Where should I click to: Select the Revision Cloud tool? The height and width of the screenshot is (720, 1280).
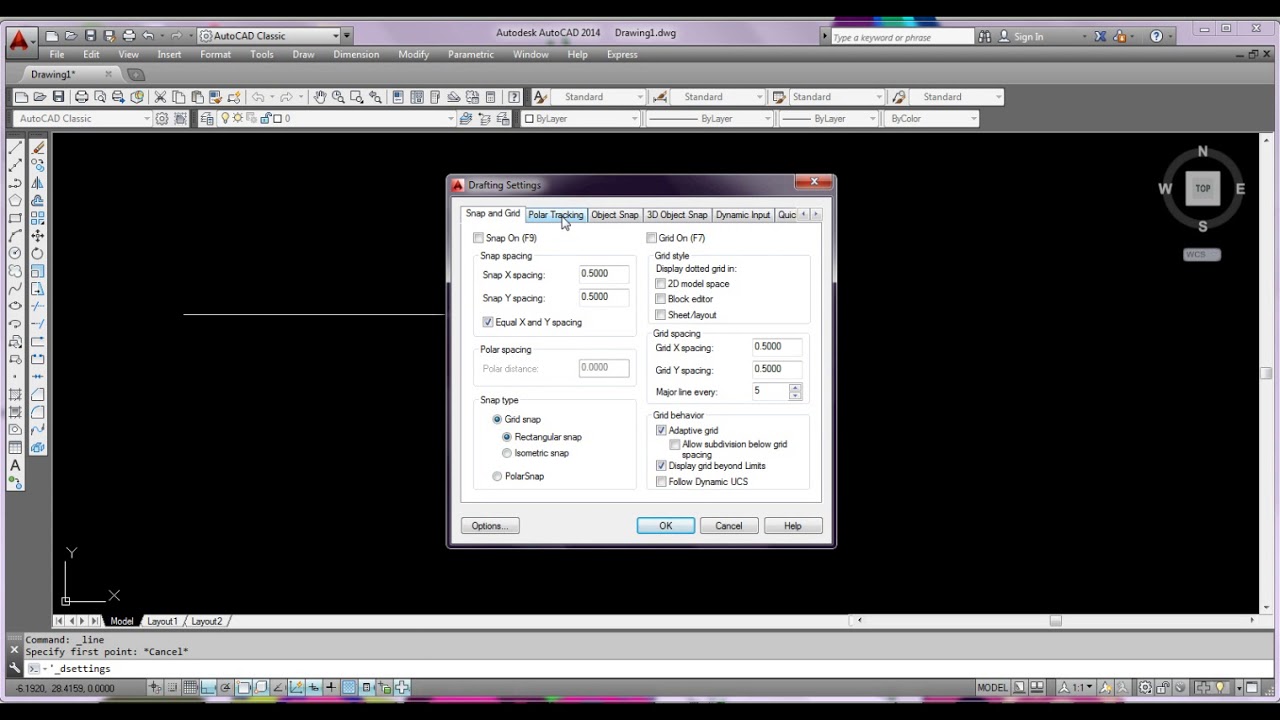tap(15, 271)
